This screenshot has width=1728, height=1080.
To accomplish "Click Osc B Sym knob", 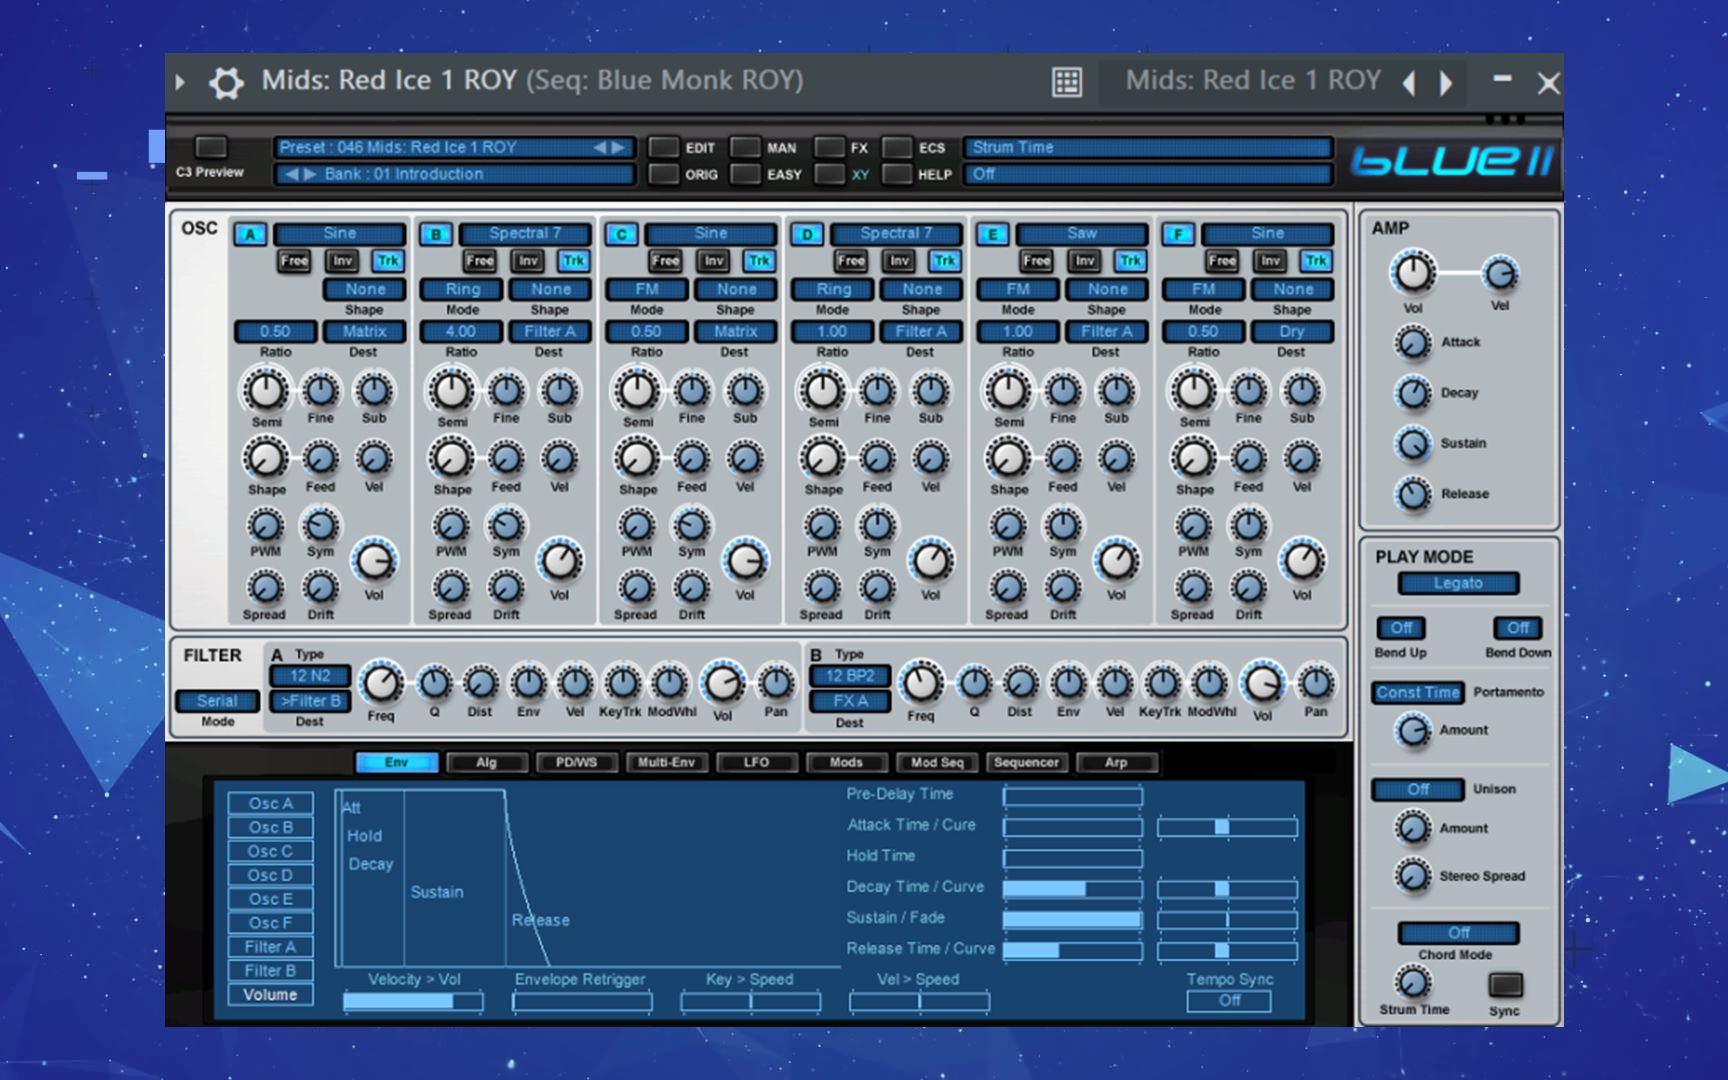I will pos(506,525).
